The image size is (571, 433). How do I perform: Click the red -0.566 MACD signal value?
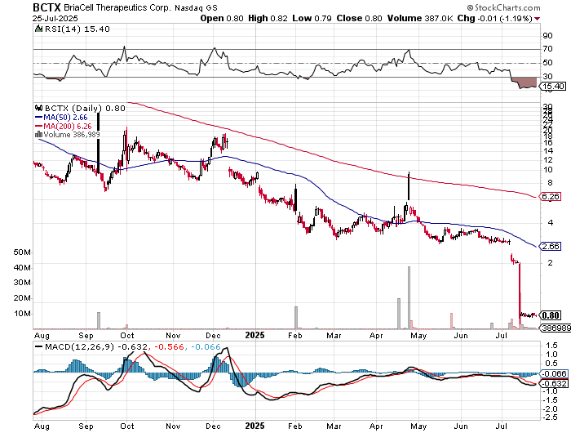tap(169, 347)
